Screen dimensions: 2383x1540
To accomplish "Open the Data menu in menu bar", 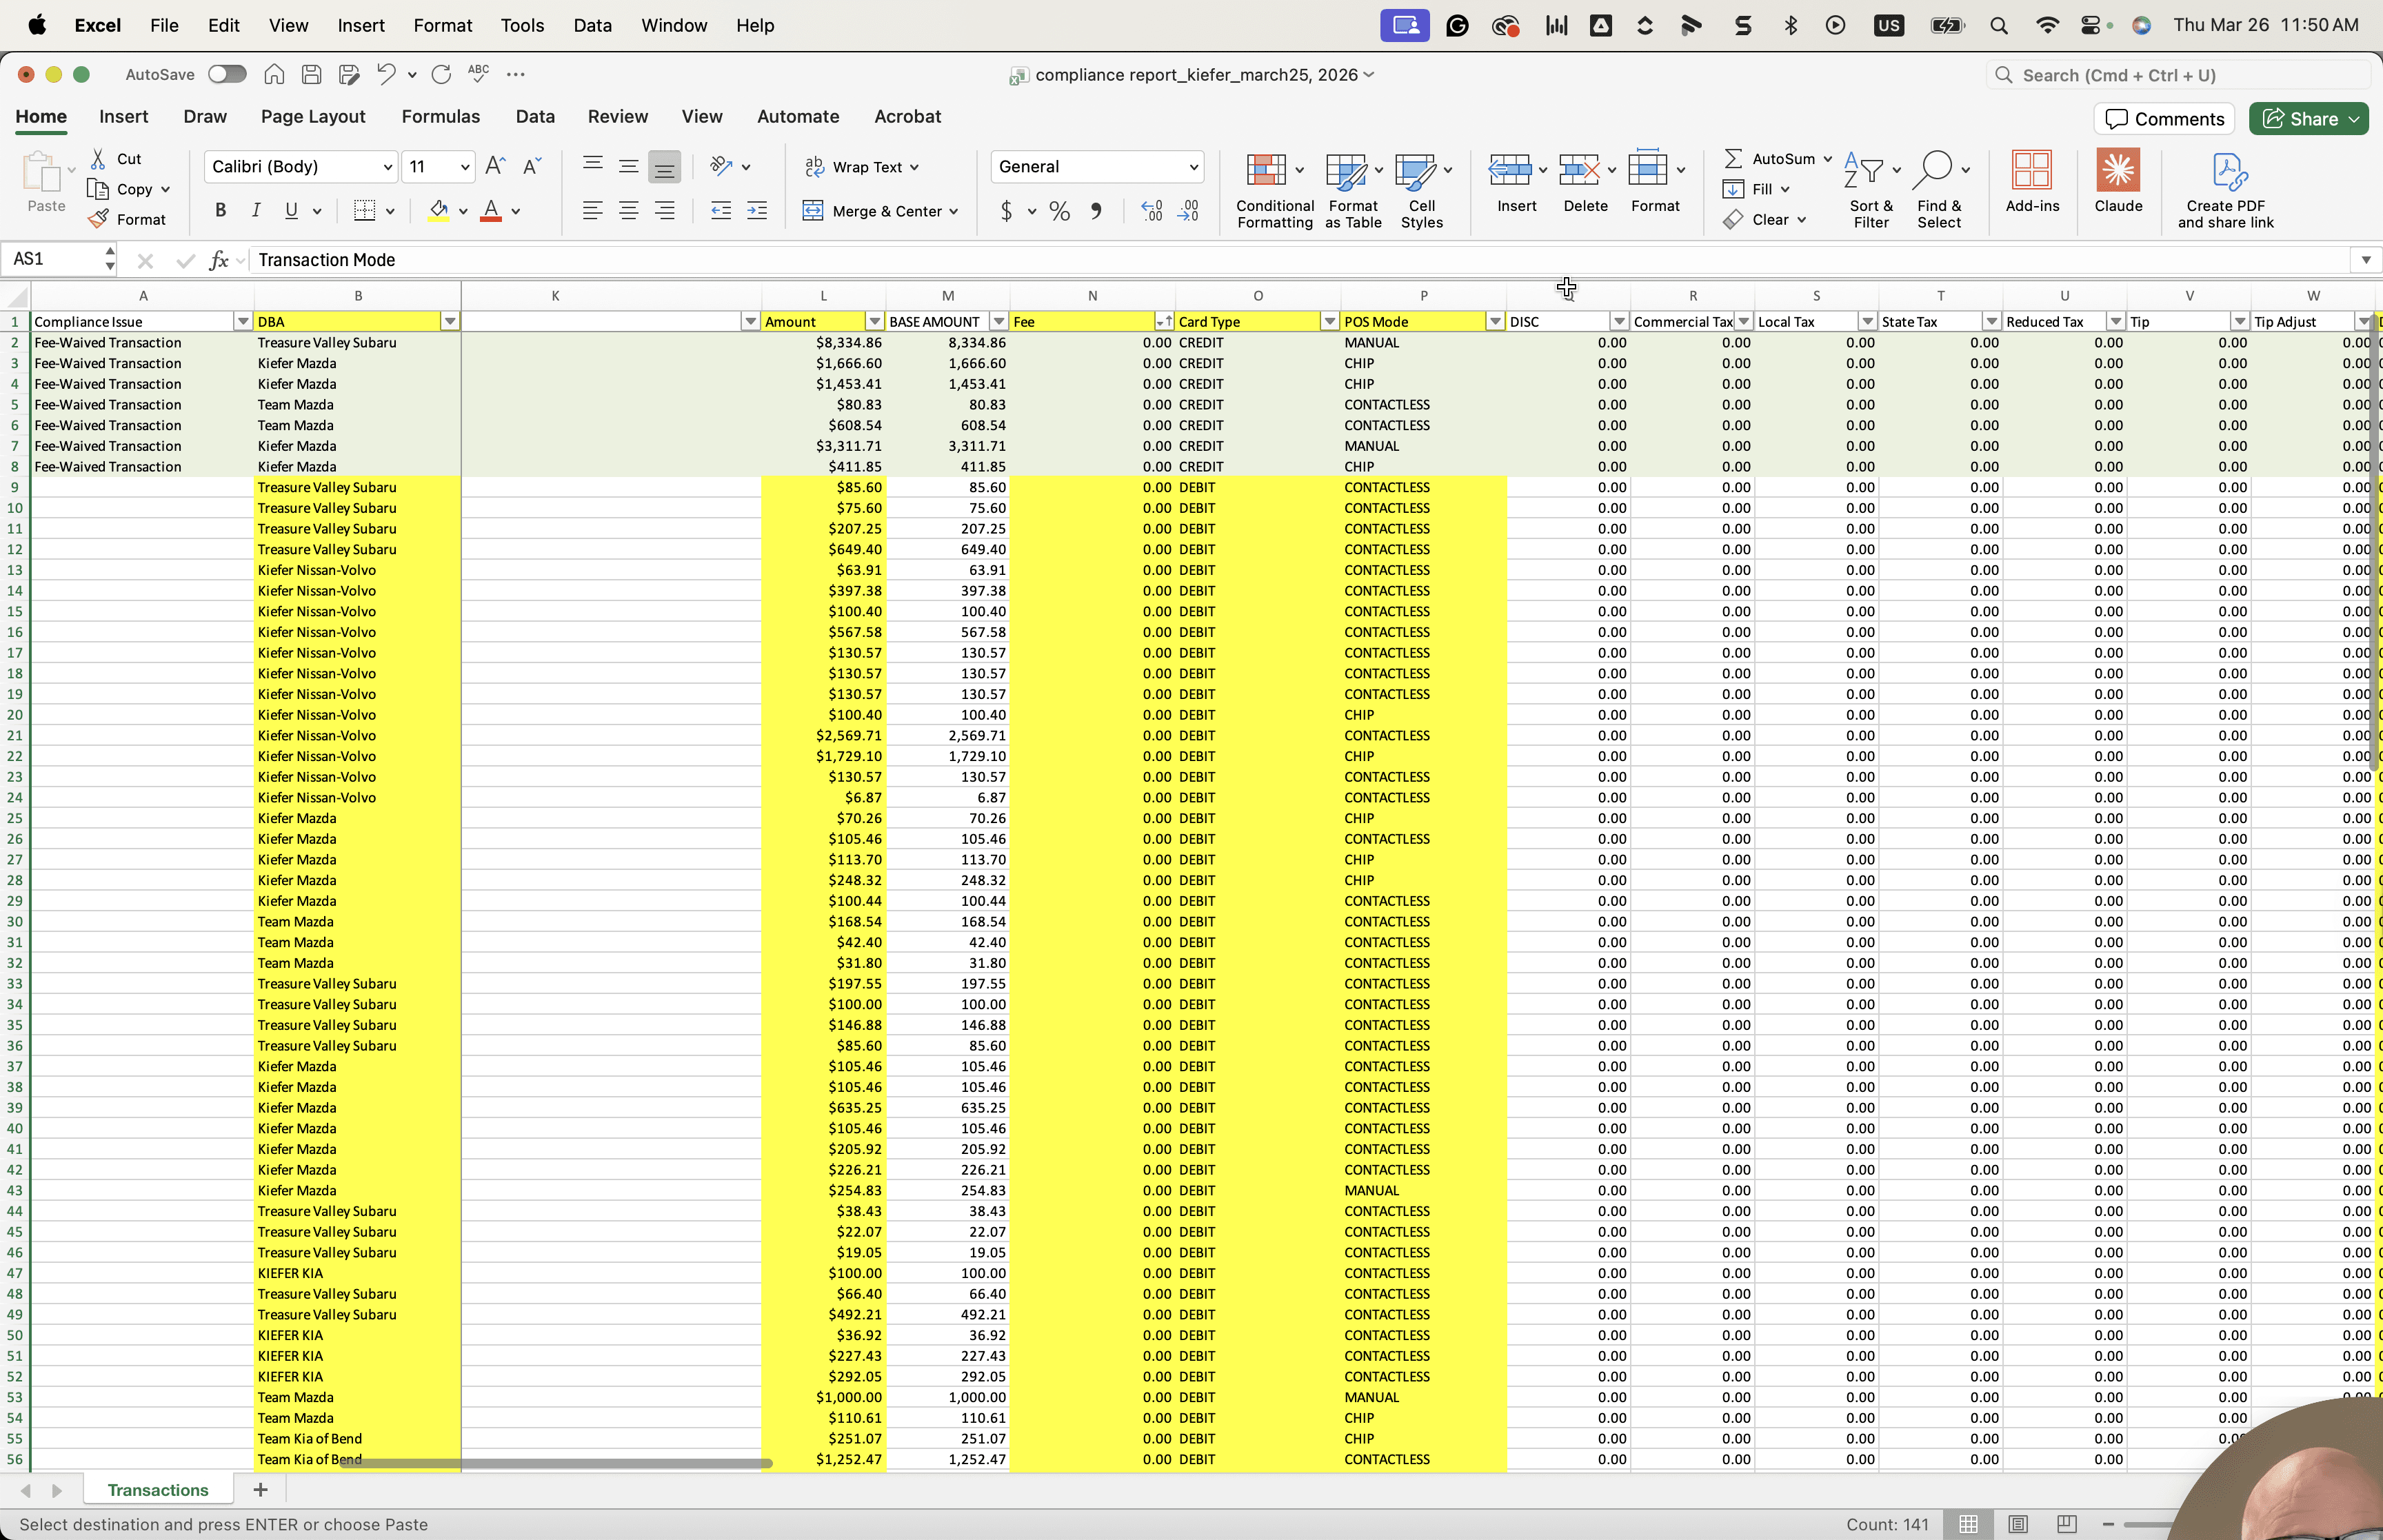I will (592, 25).
